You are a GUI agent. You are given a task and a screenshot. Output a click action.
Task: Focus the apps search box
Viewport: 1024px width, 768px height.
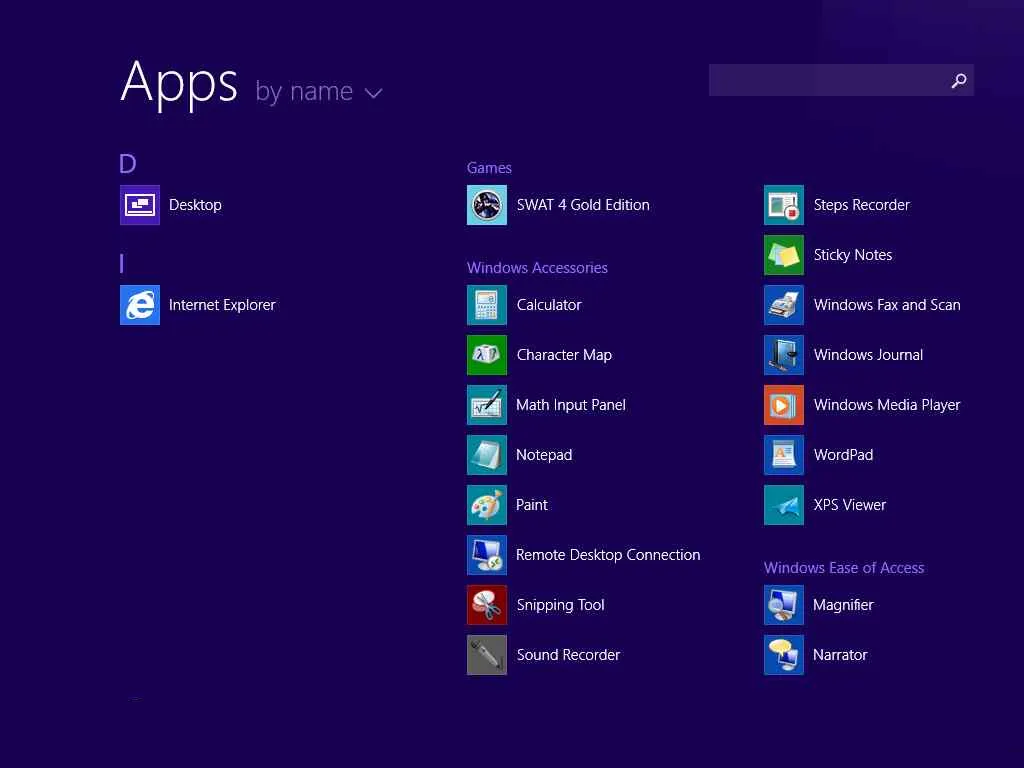pos(841,80)
